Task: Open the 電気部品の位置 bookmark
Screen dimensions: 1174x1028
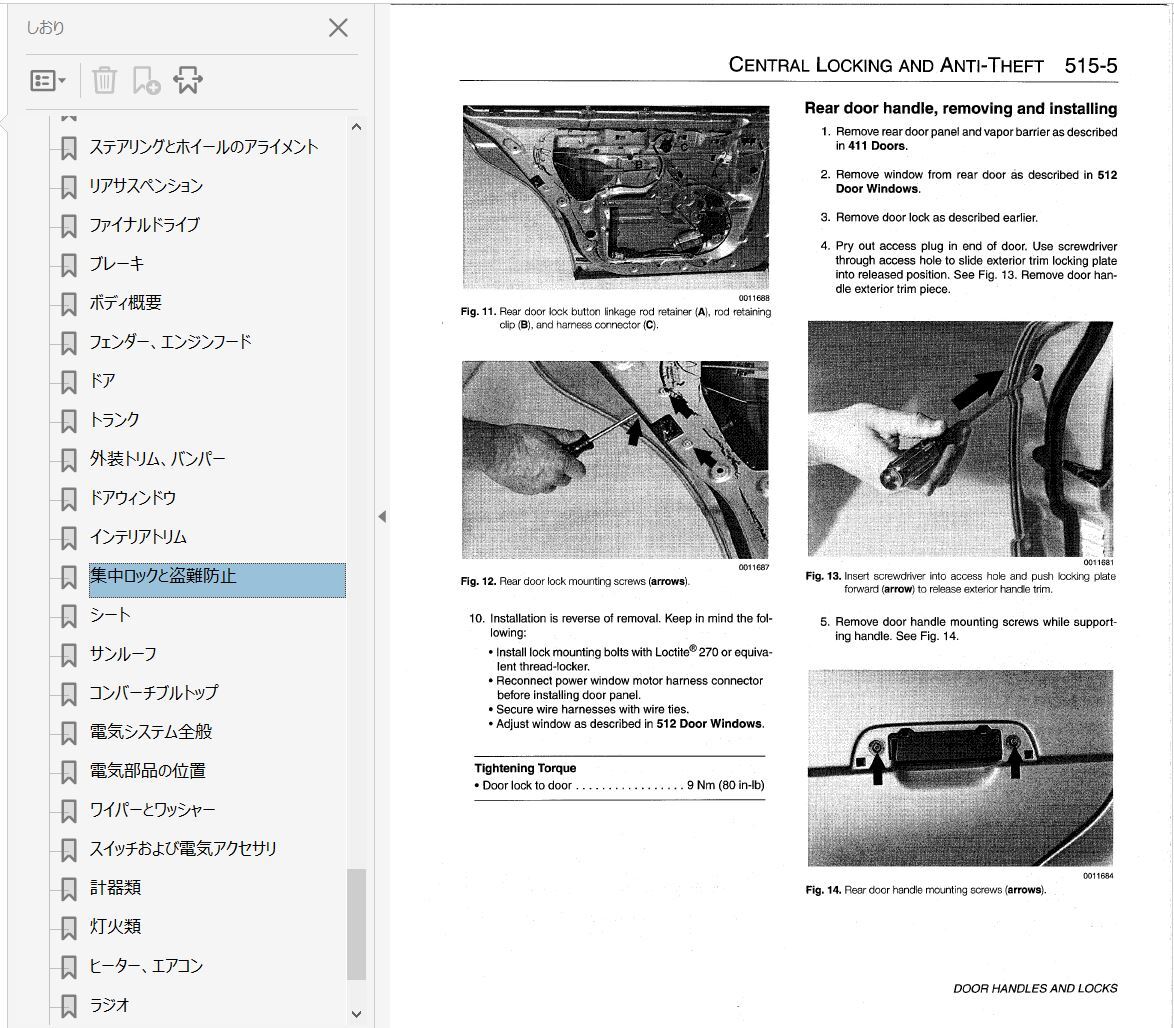Action: coord(147,770)
